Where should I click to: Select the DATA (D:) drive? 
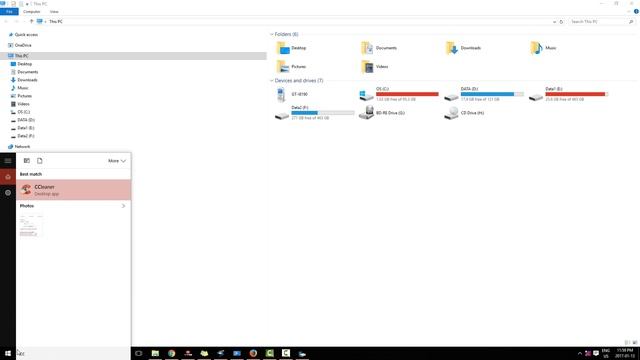click(484, 94)
